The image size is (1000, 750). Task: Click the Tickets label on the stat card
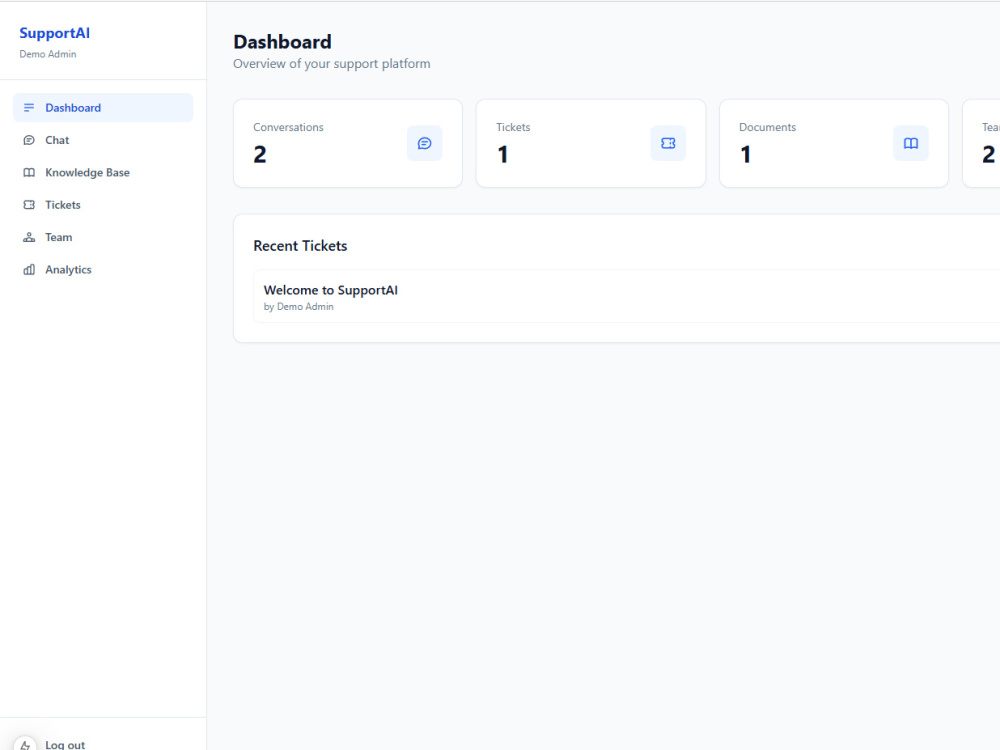513,127
